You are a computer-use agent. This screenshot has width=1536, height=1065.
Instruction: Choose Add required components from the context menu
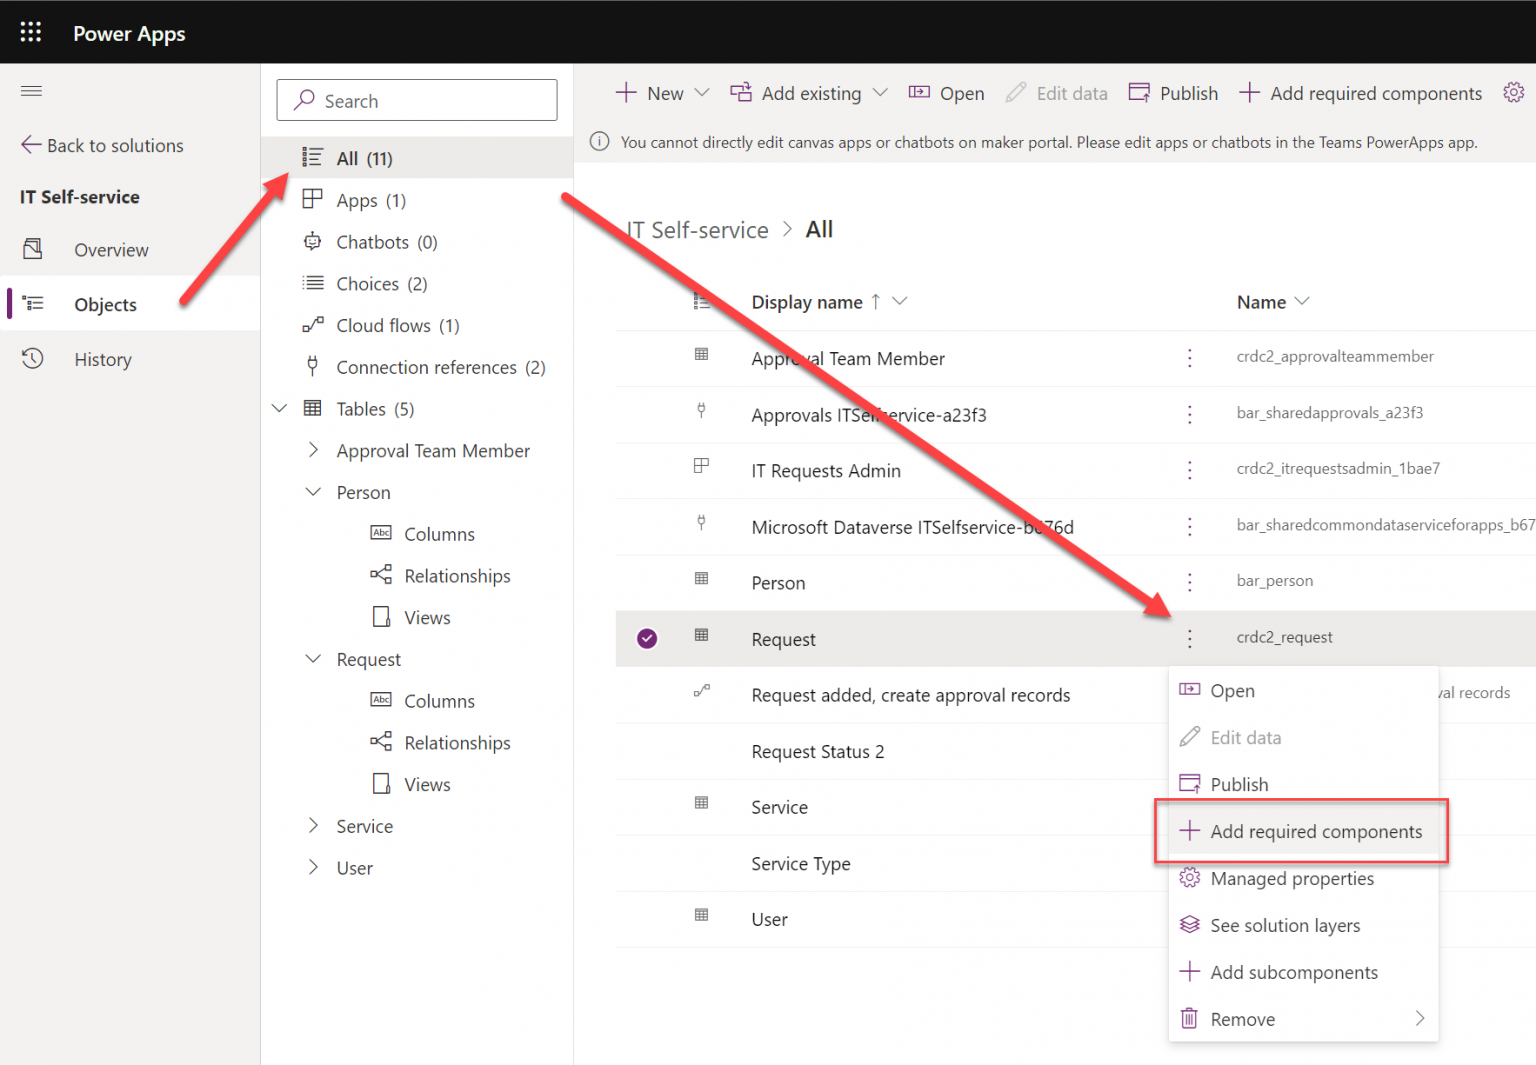pos(1315,831)
